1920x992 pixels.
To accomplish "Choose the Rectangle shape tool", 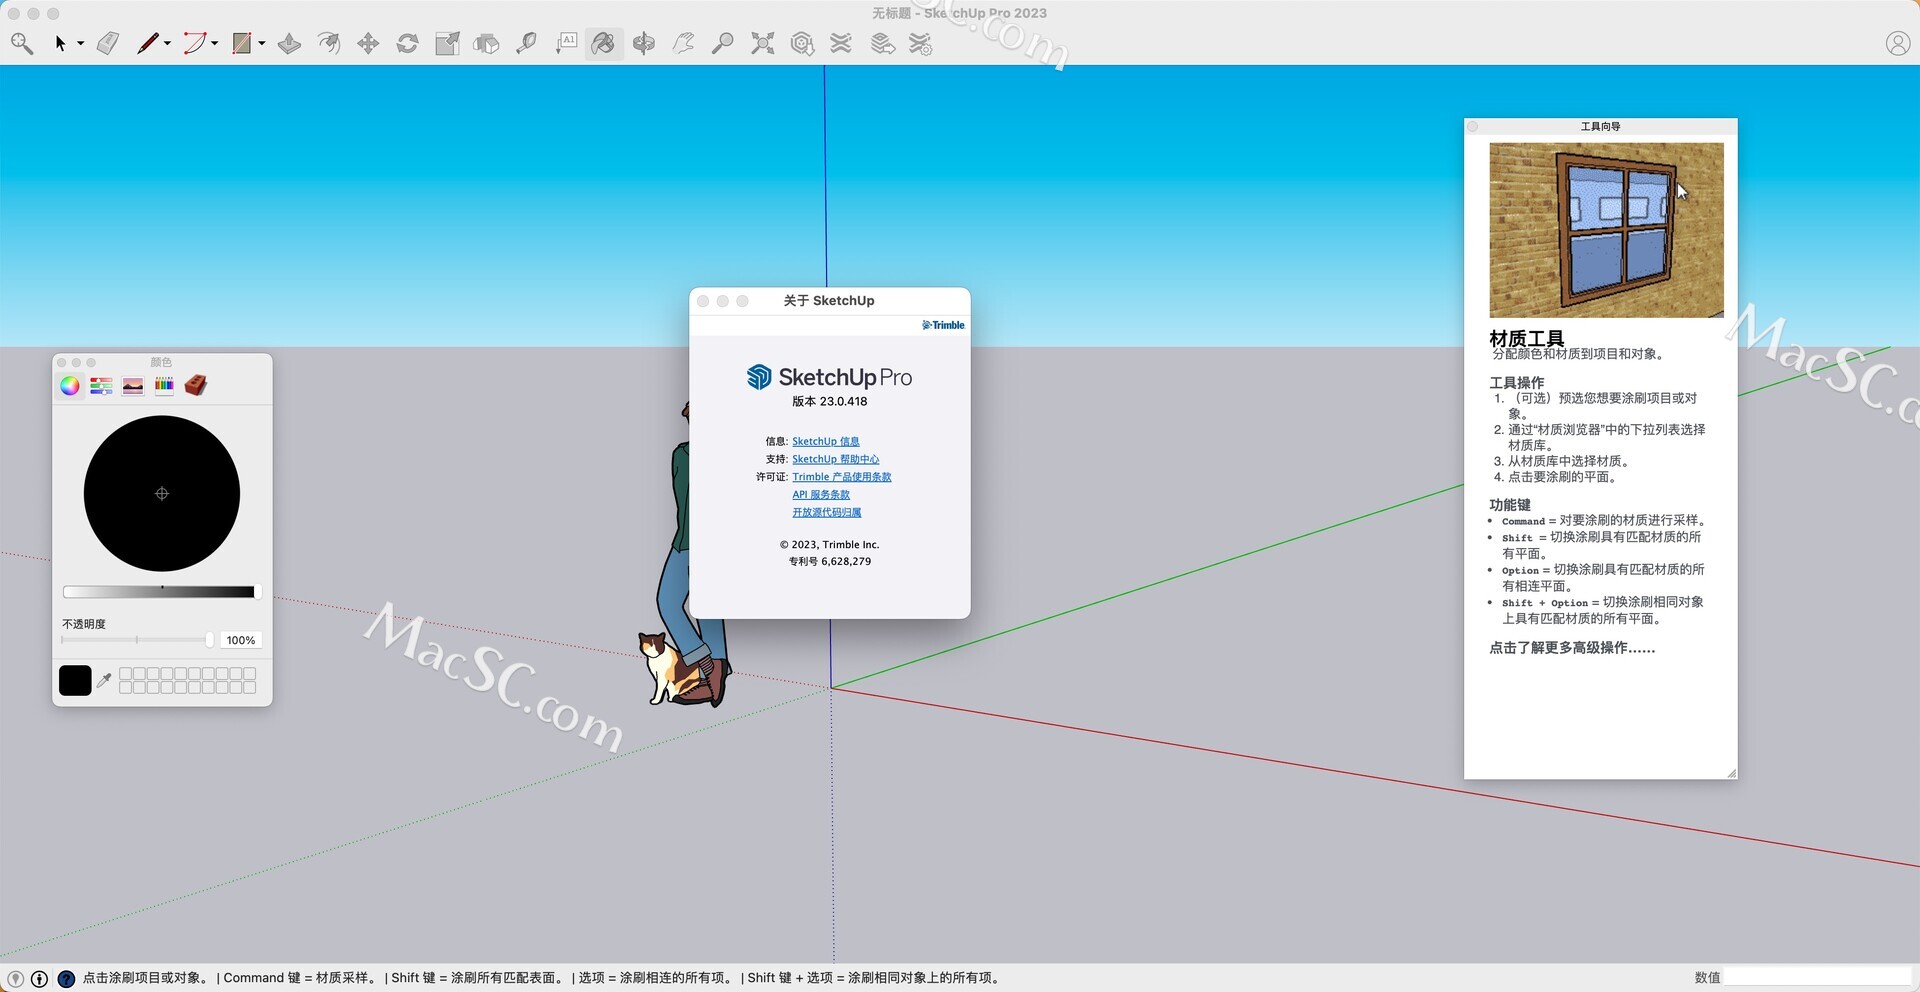I will [241, 43].
